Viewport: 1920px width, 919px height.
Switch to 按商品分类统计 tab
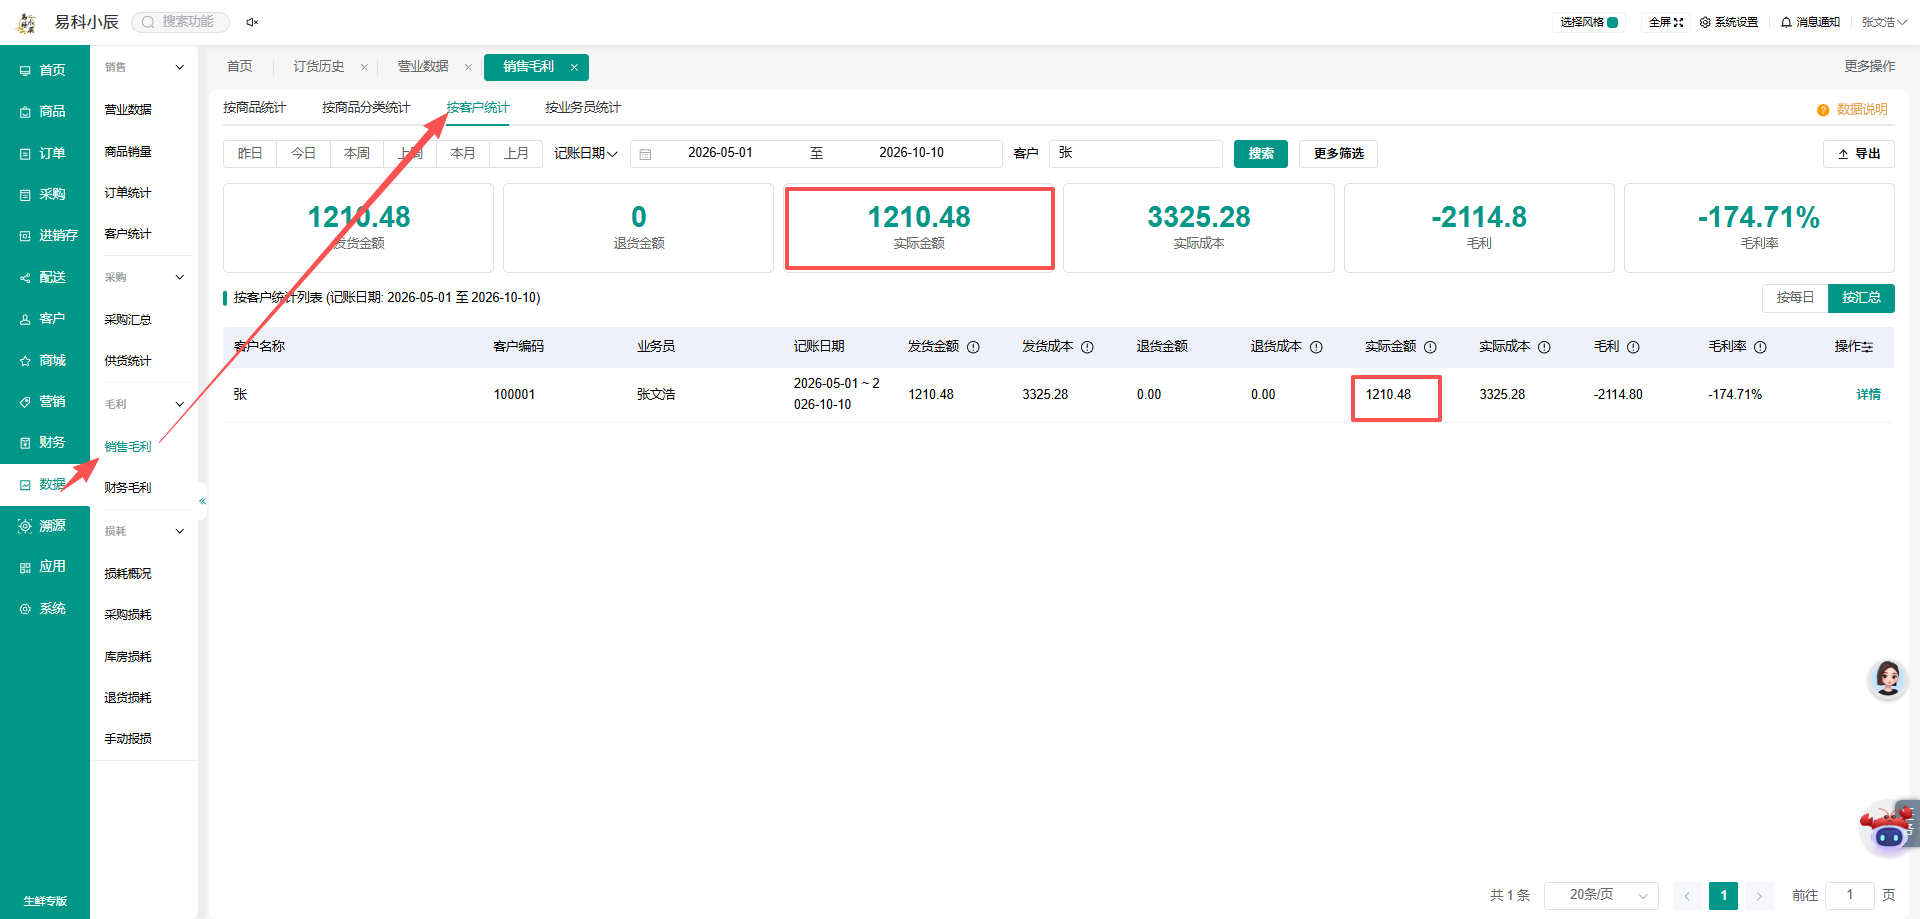pyautogui.click(x=366, y=107)
